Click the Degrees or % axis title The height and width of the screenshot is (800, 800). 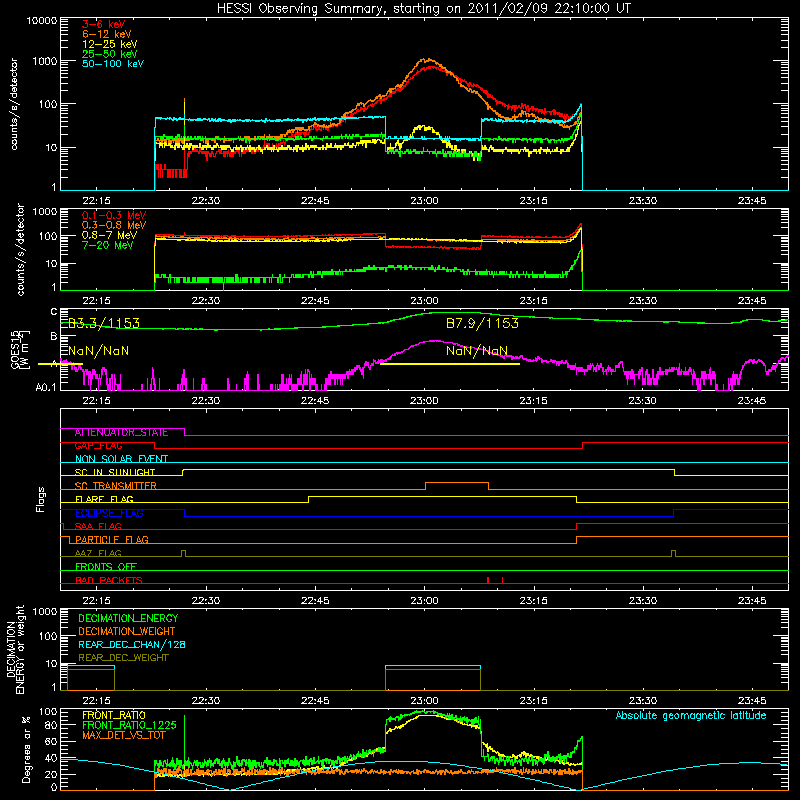[26, 750]
